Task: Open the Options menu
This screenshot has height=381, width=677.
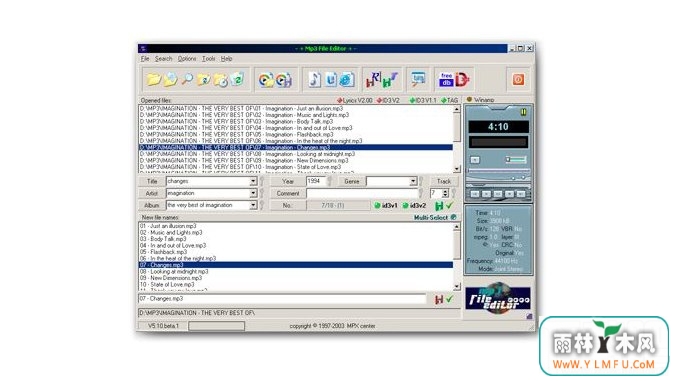Action: (x=187, y=59)
